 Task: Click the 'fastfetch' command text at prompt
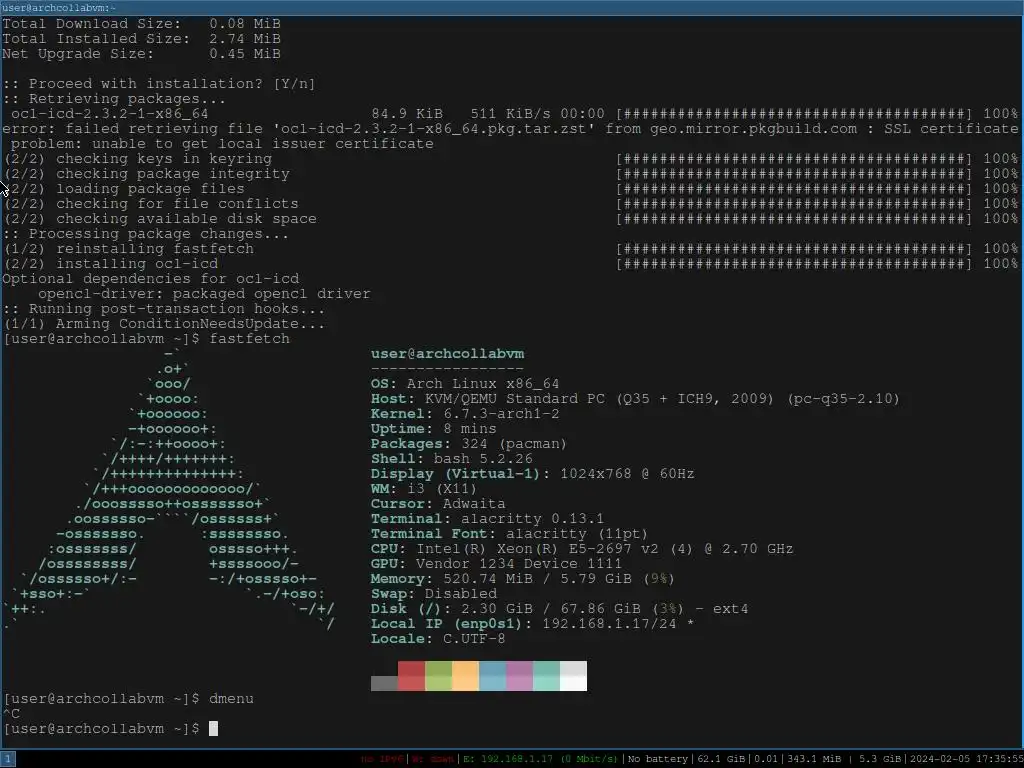coord(249,339)
